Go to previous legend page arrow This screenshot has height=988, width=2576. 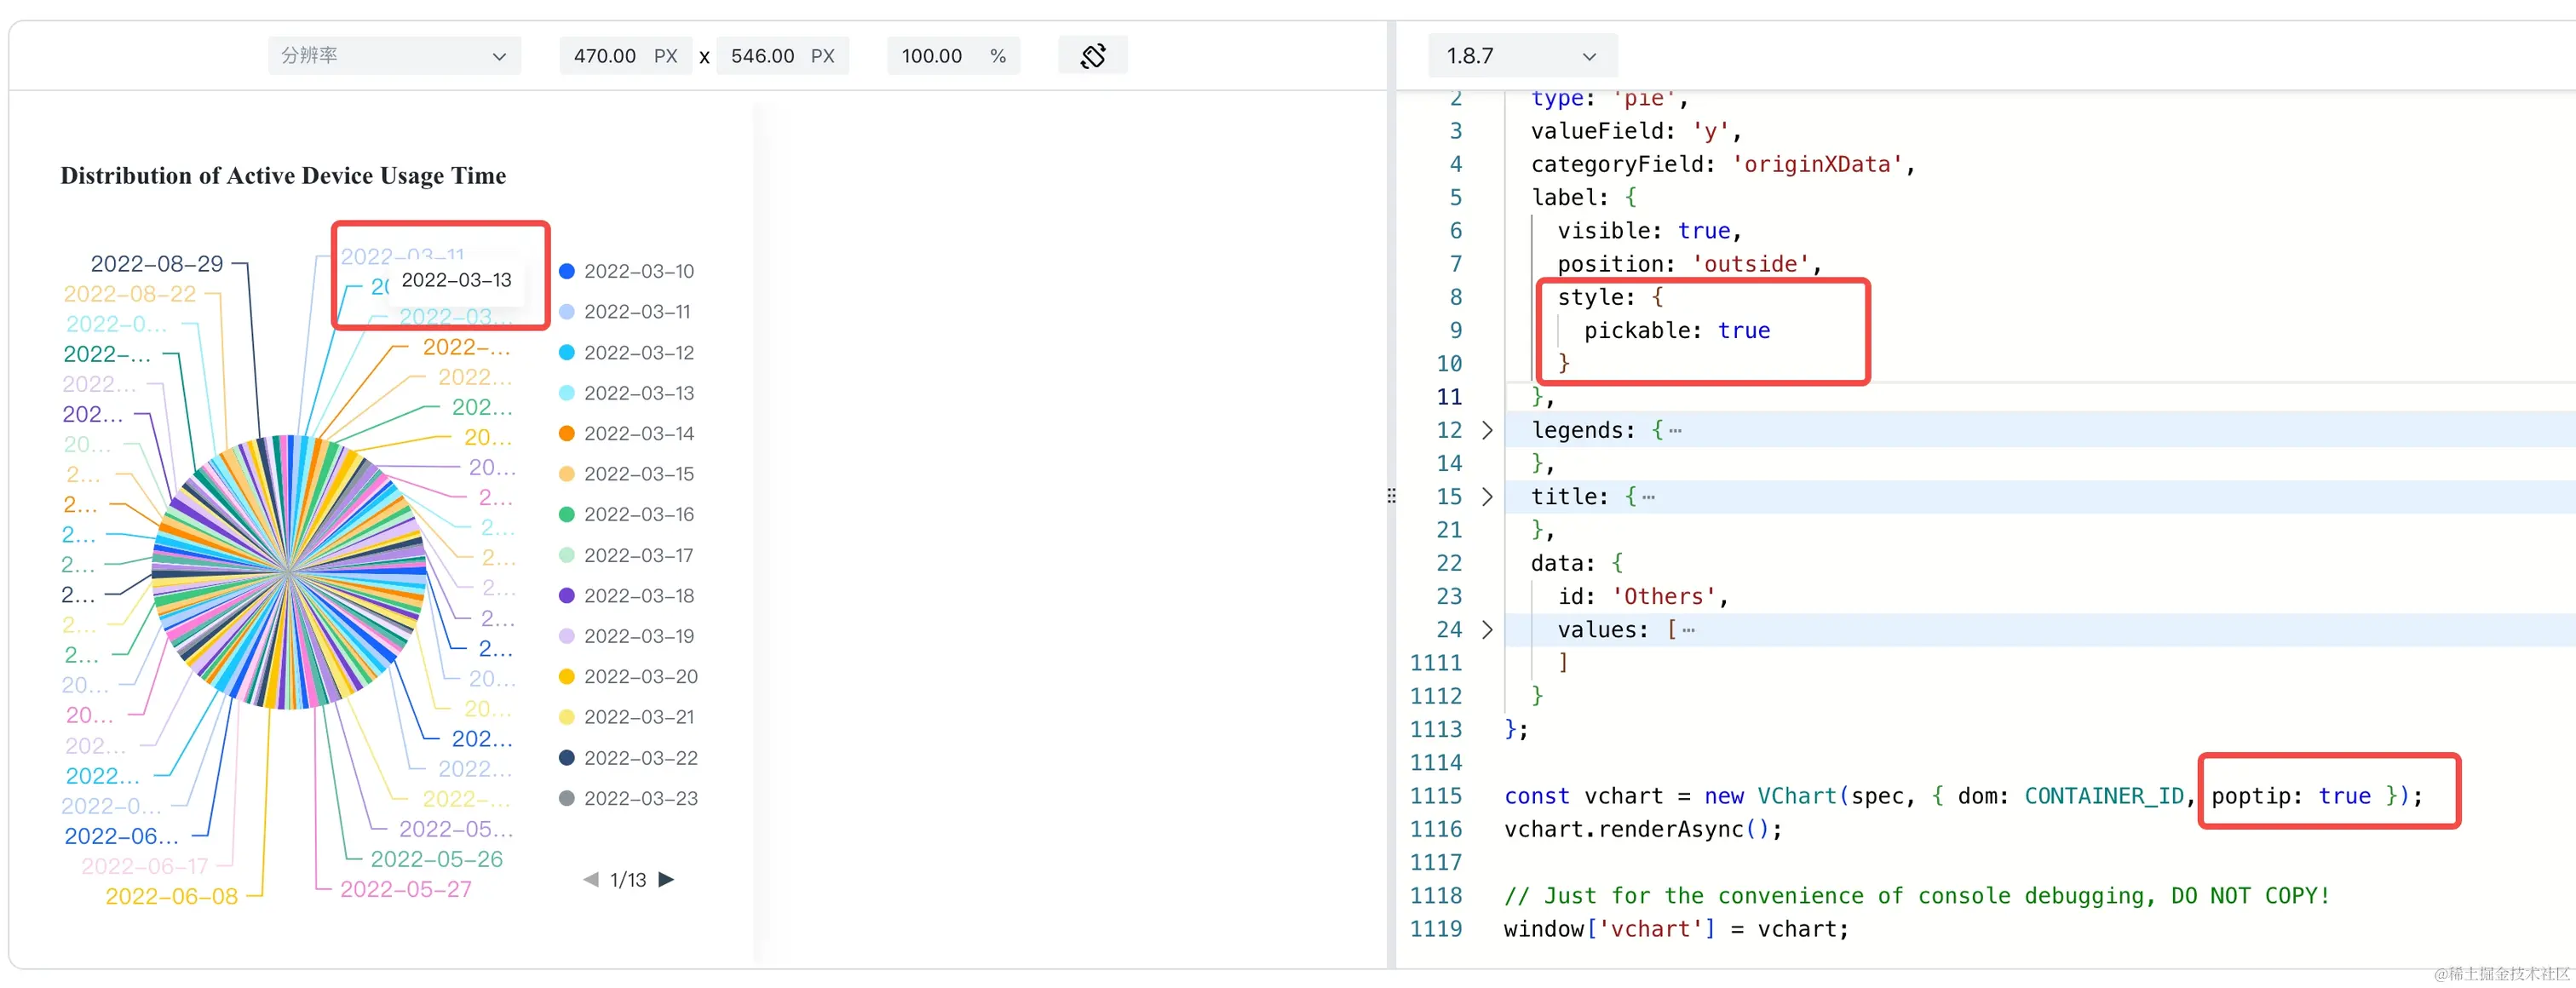coord(590,879)
